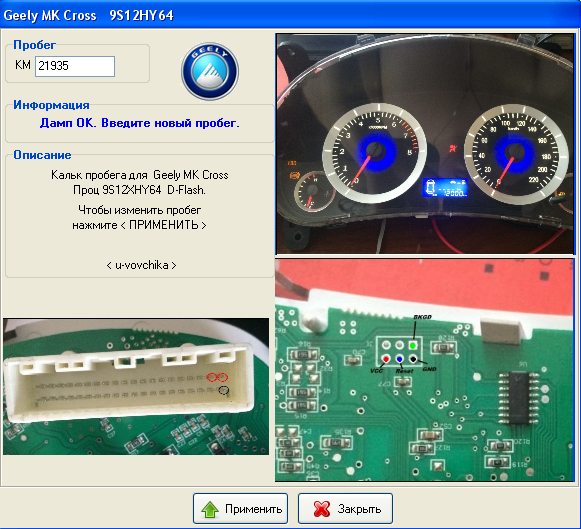Click the speedometer gauge in photo
The height and width of the screenshot is (529, 581).
click(515, 153)
